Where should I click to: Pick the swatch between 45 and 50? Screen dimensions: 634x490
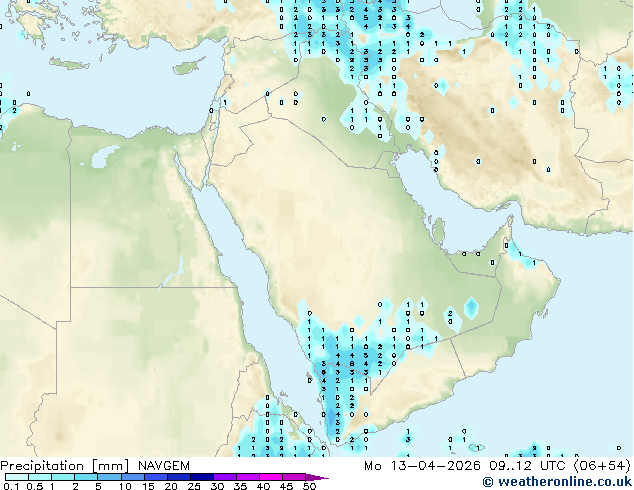(294, 477)
